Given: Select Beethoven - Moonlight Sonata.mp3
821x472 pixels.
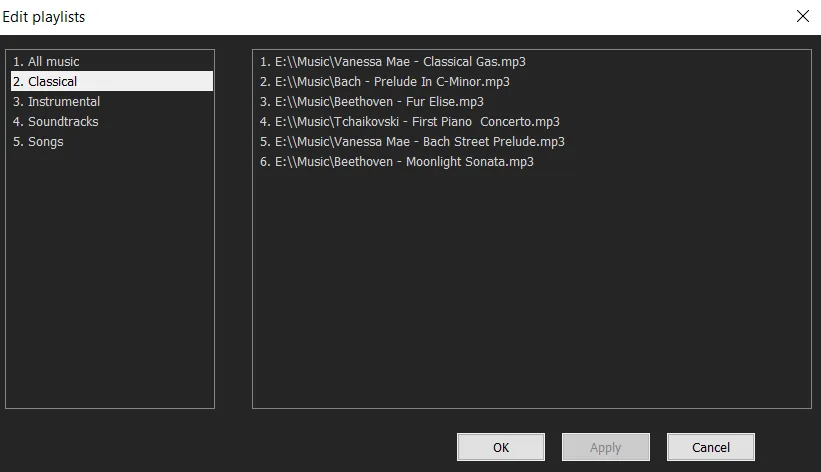Looking at the screenshot, I should 396,161.
